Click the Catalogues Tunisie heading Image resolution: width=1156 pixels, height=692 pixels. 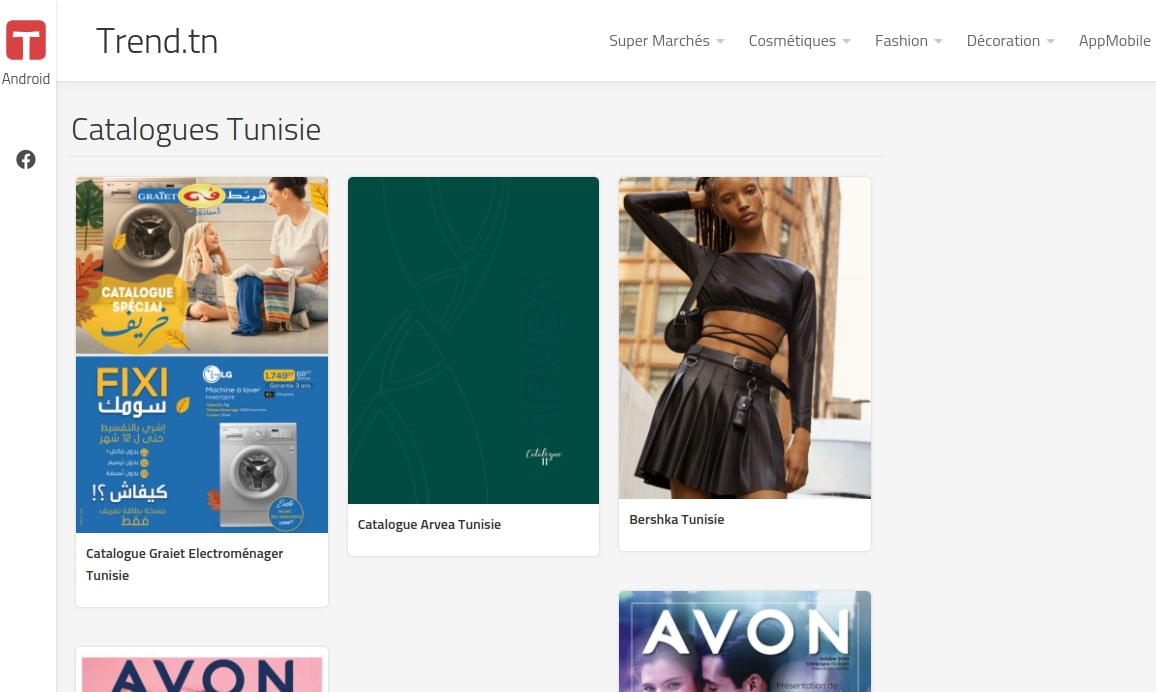click(x=196, y=130)
